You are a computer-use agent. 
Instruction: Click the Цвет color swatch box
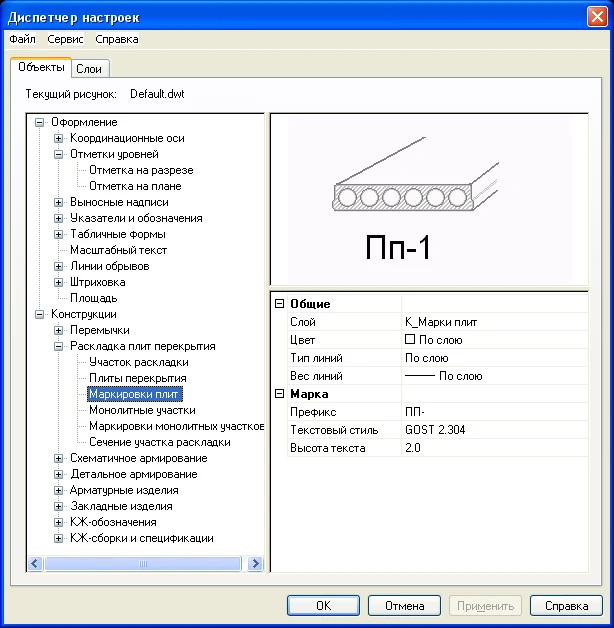pos(410,340)
